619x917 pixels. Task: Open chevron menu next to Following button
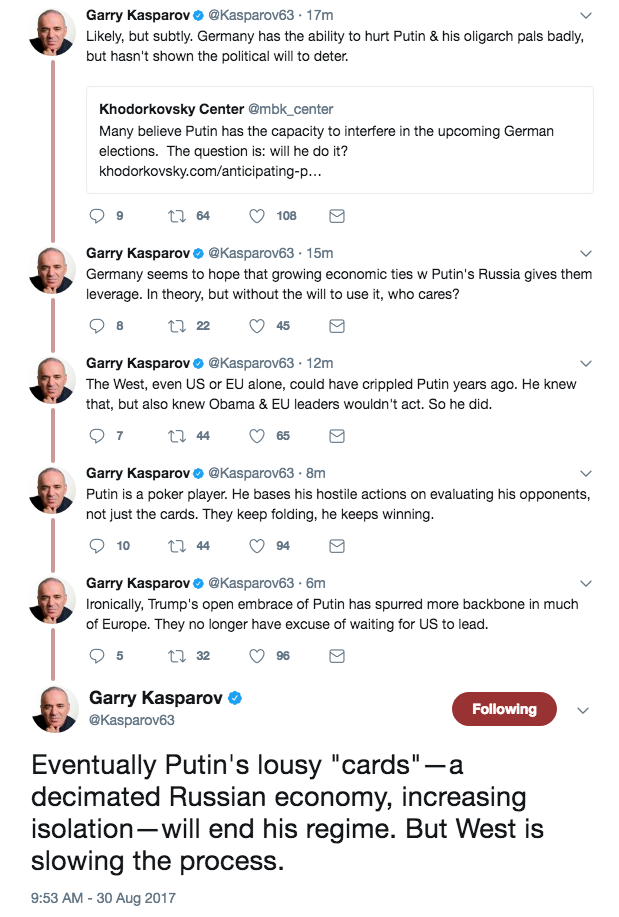click(x=583, y=710)
